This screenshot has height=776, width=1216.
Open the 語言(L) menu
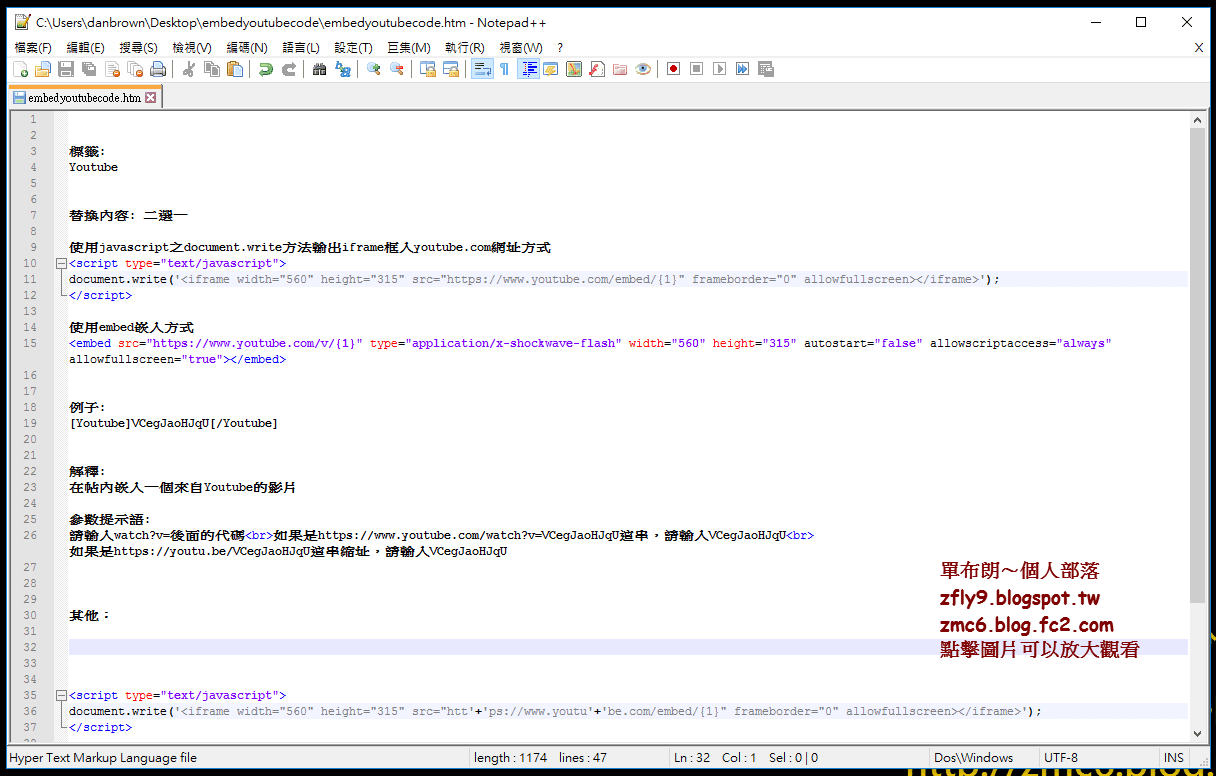click(301, 47)
